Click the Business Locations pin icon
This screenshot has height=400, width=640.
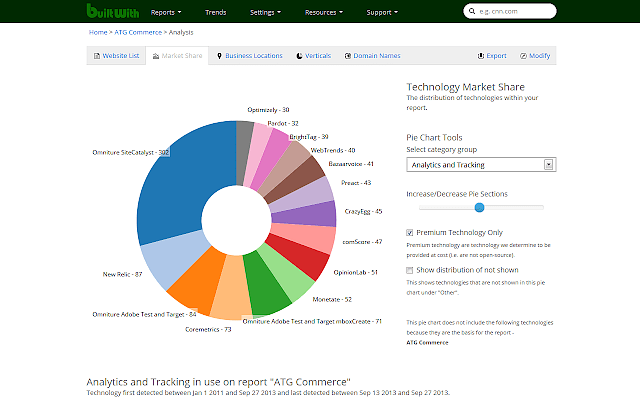[219, 56]
